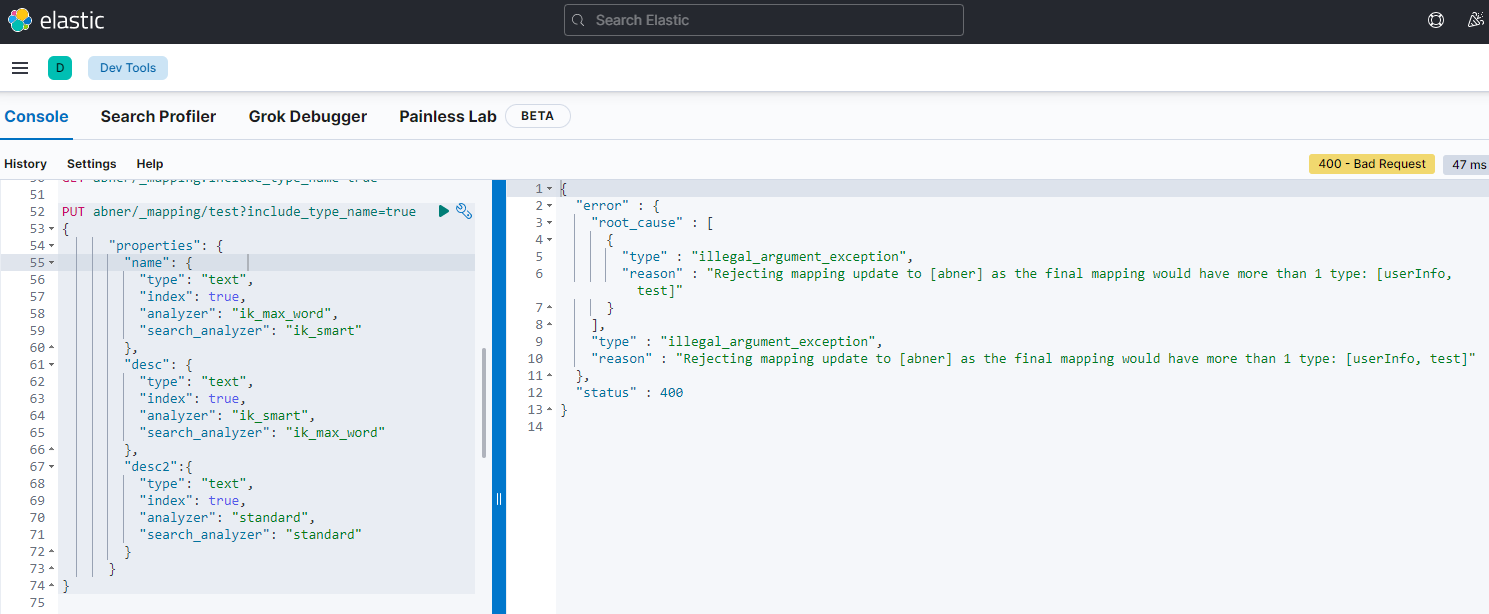Collapse the properties fold at line 54

coord(51,246)
